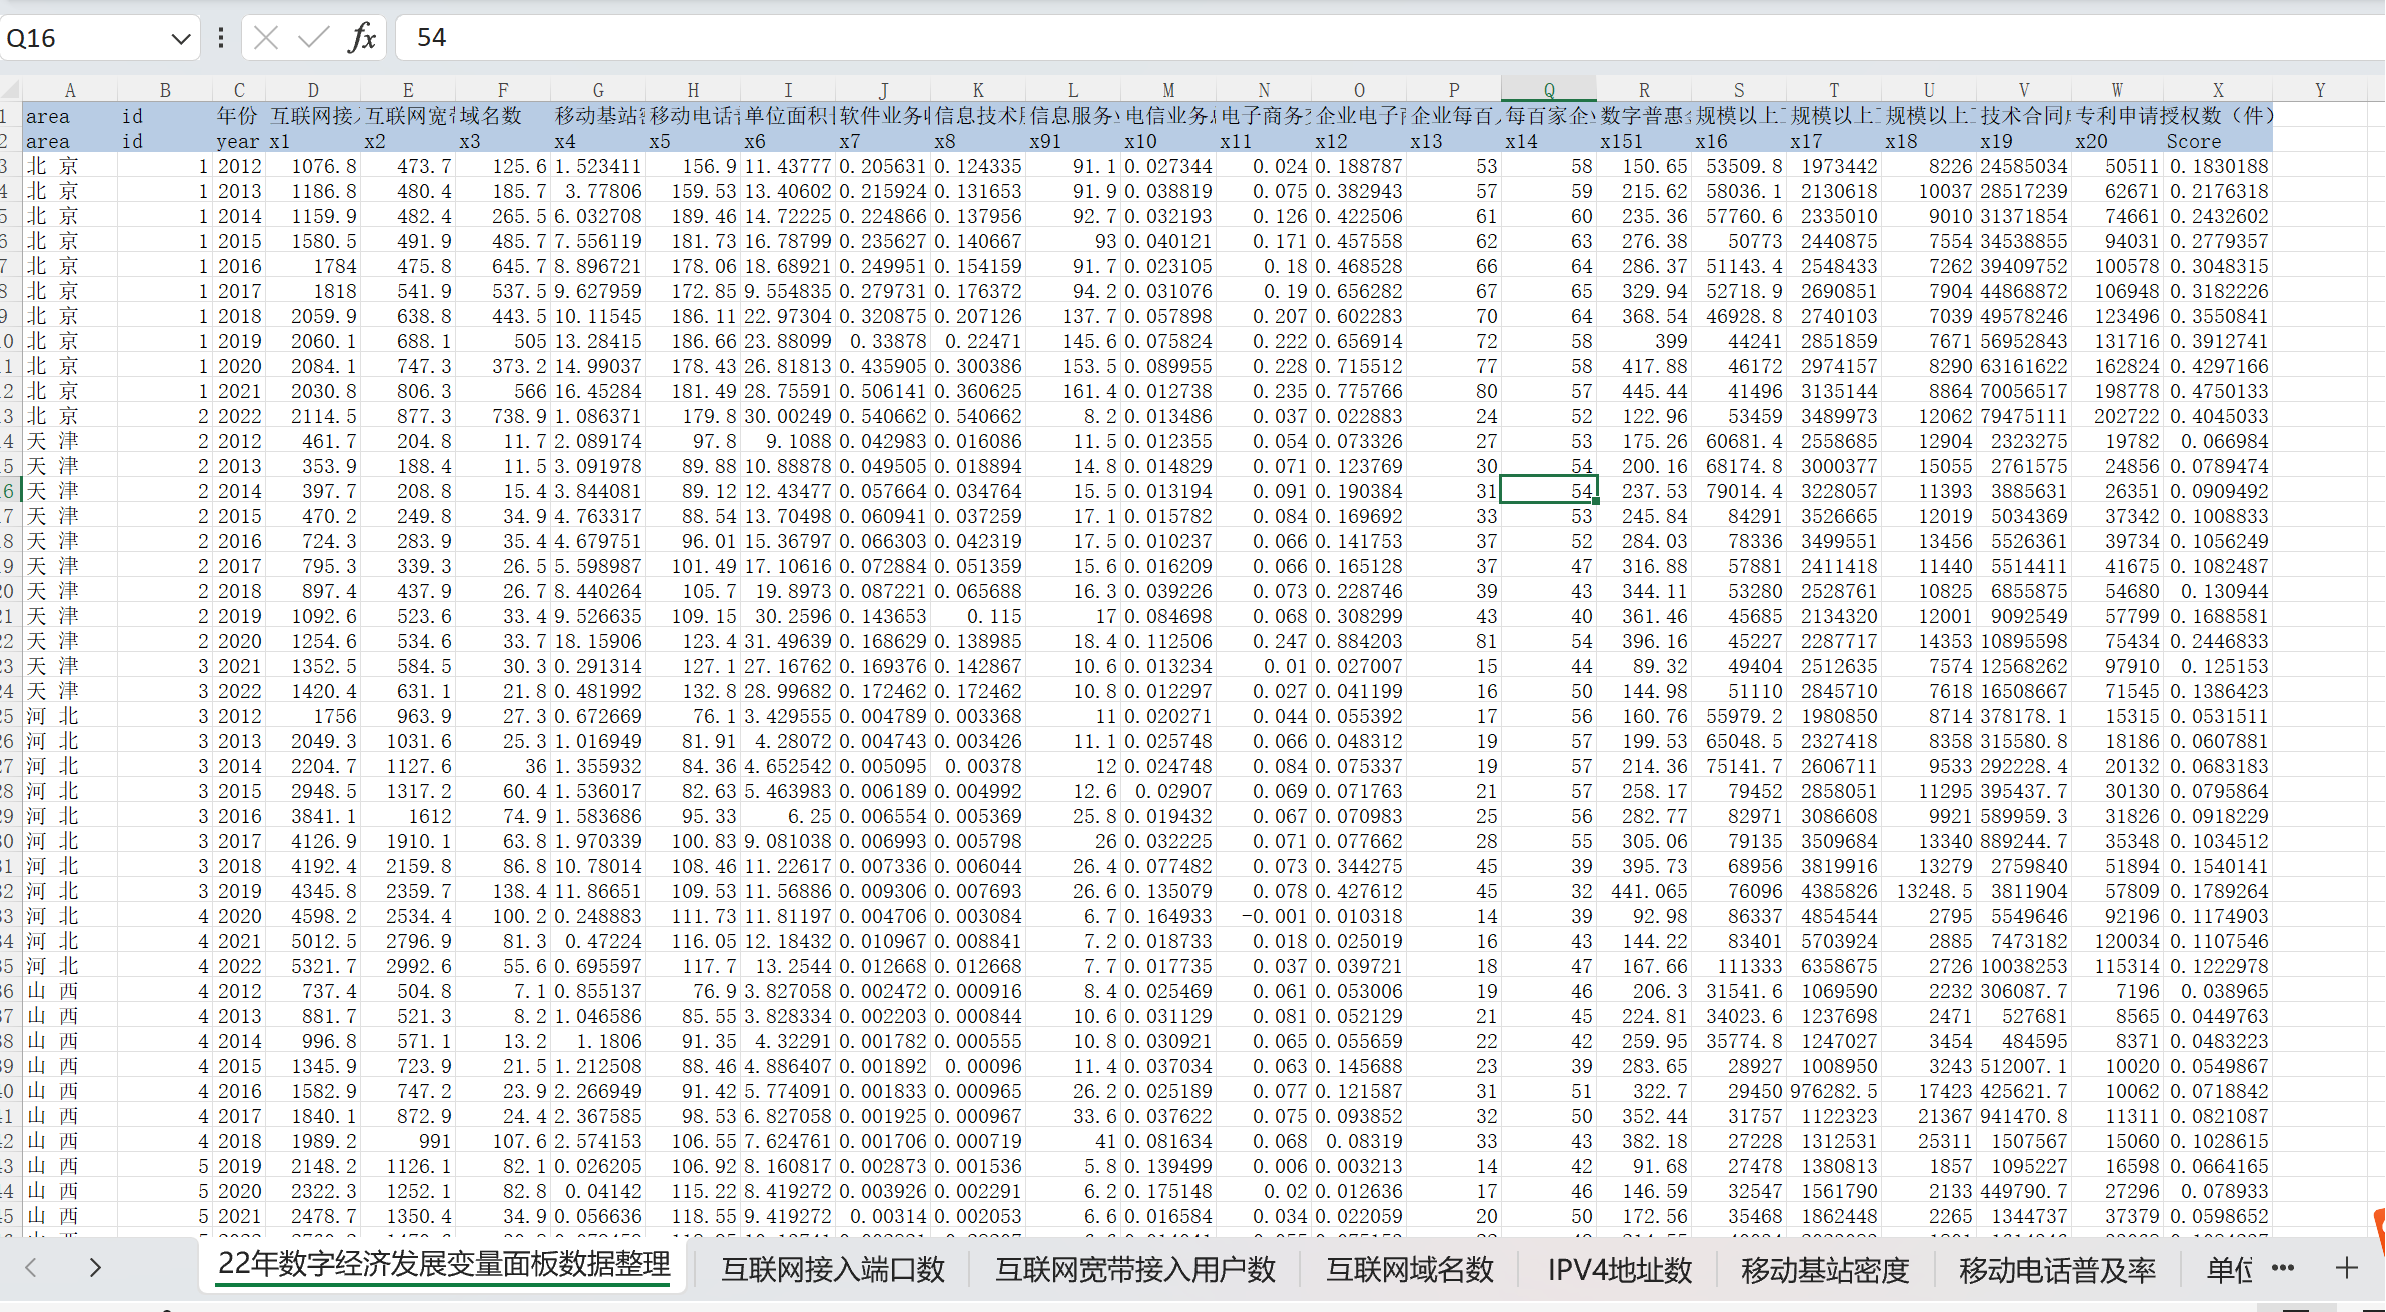Select column Q header
Screen dimensions: 2386x1312
coord(1548,90)
